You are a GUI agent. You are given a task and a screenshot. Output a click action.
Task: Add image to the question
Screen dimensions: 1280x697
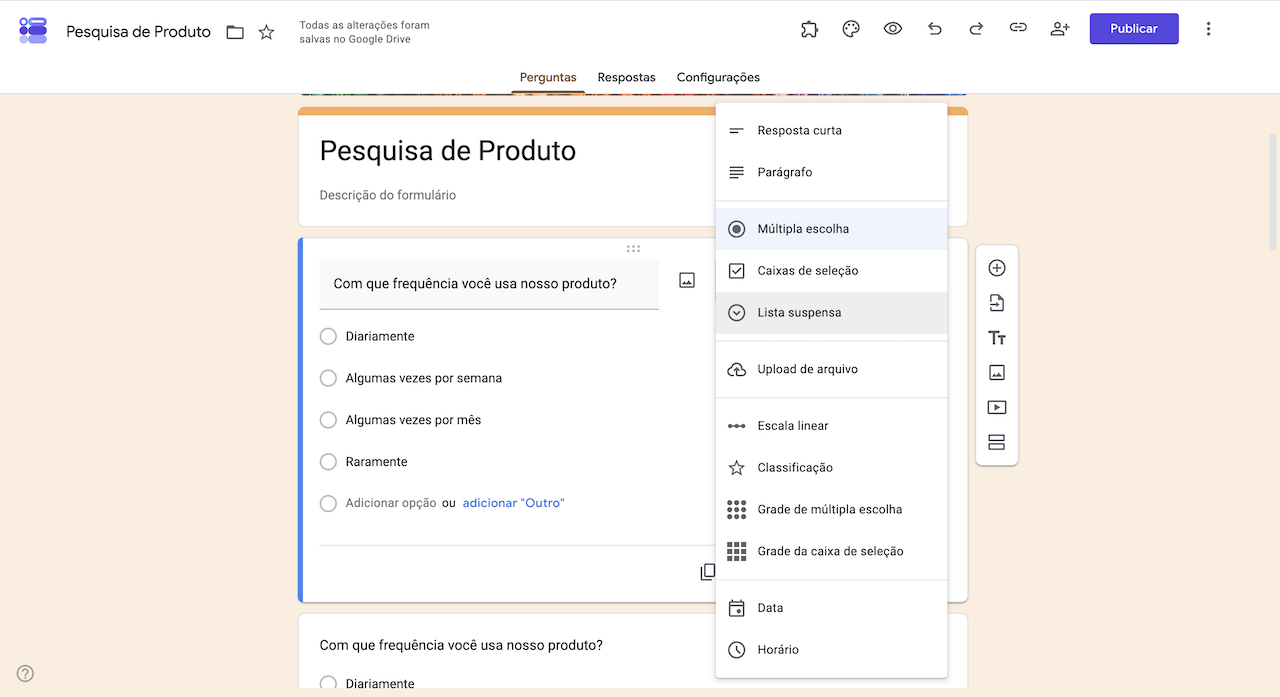(687, 281)
